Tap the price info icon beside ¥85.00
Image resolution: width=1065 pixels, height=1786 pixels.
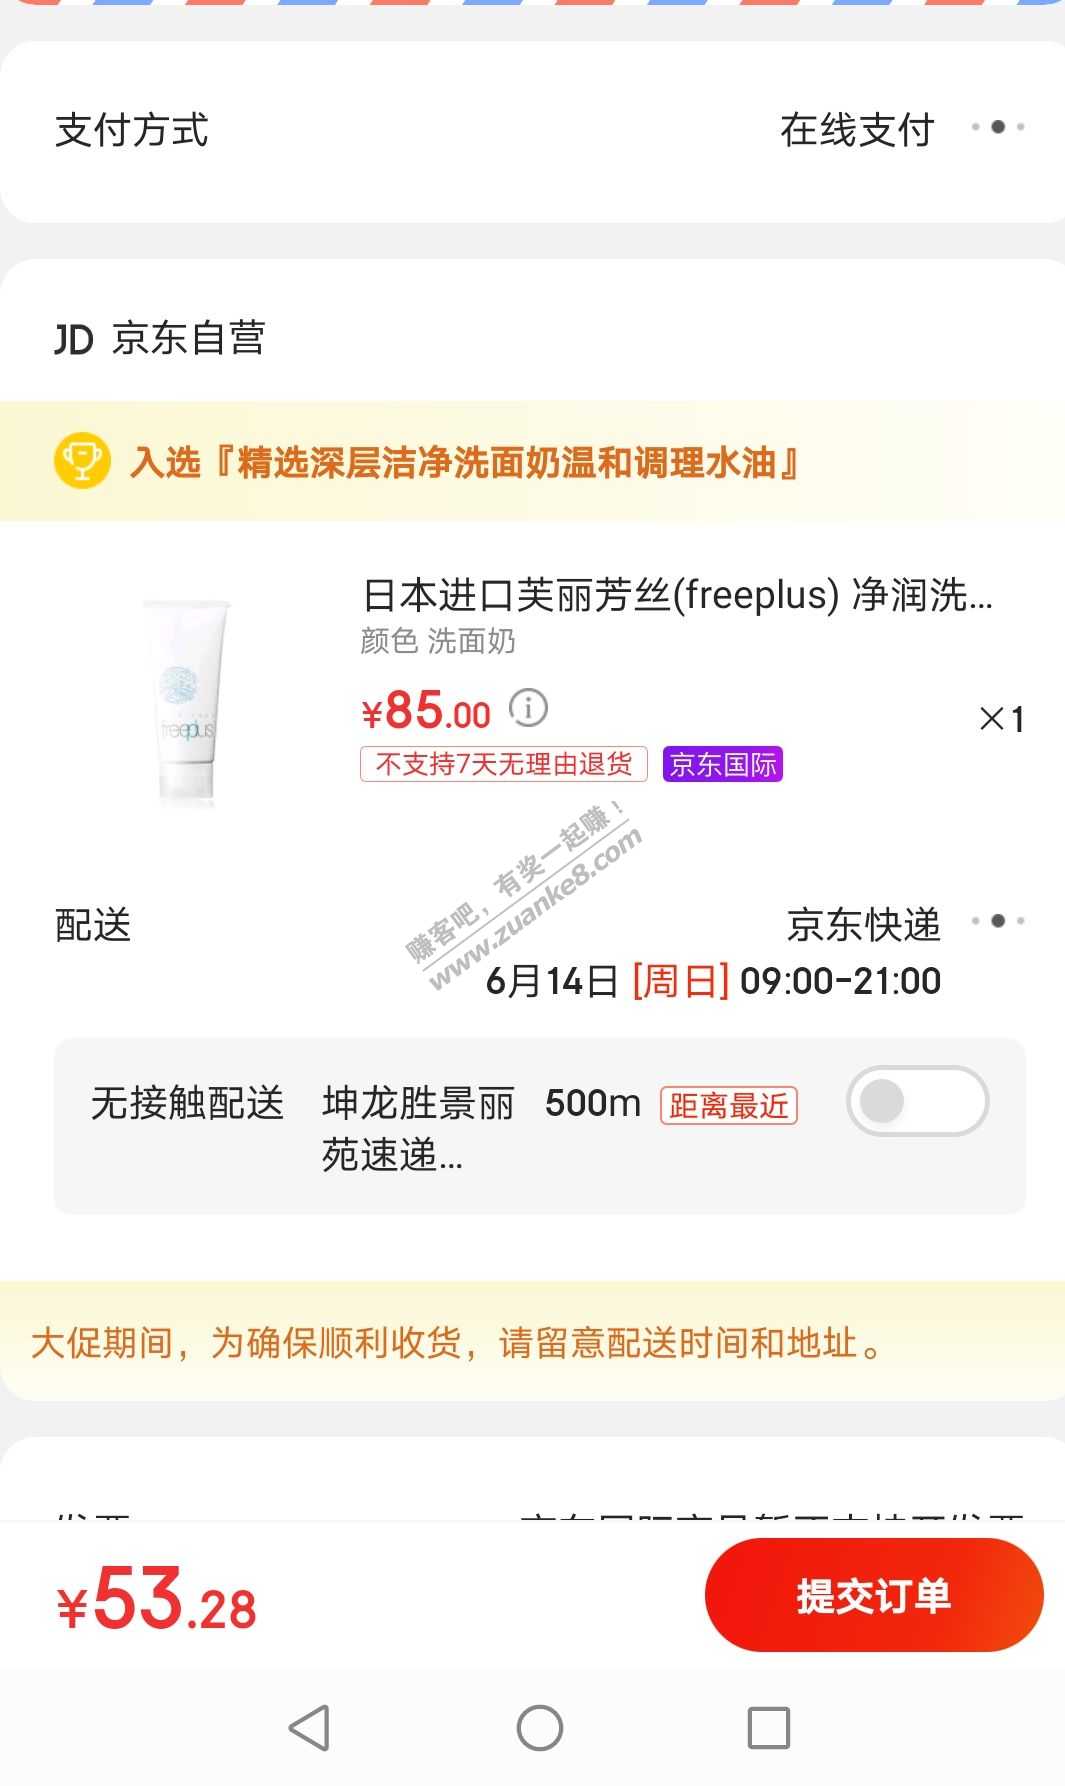(528, 708)
